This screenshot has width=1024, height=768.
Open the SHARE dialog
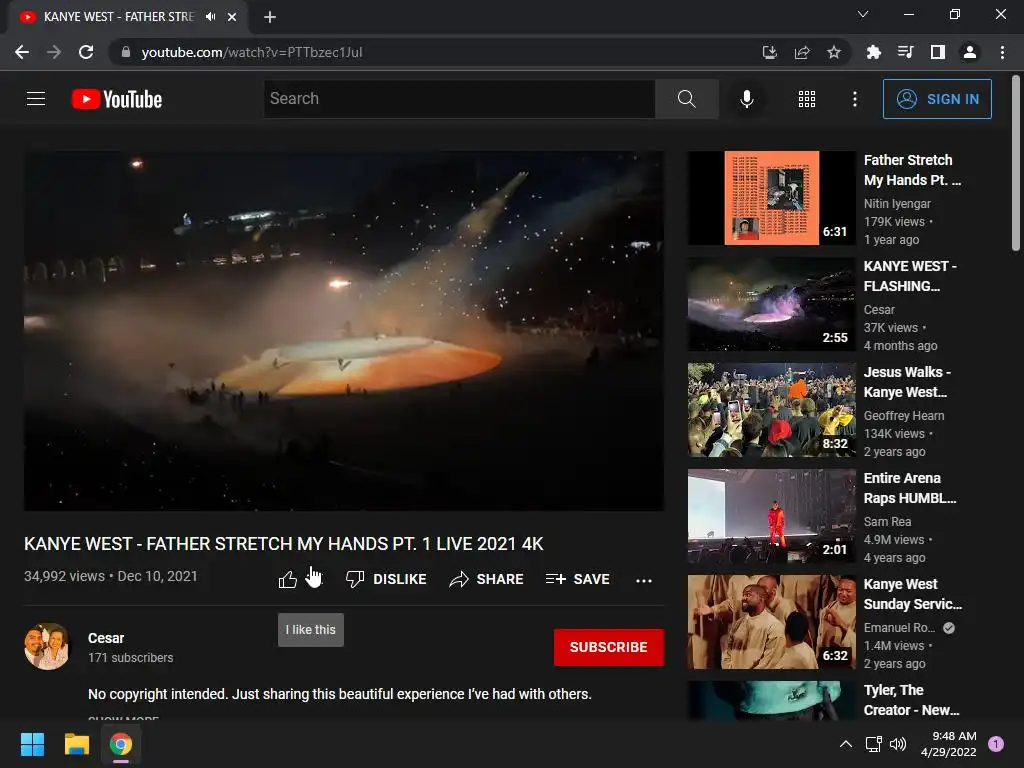point(487,579)
